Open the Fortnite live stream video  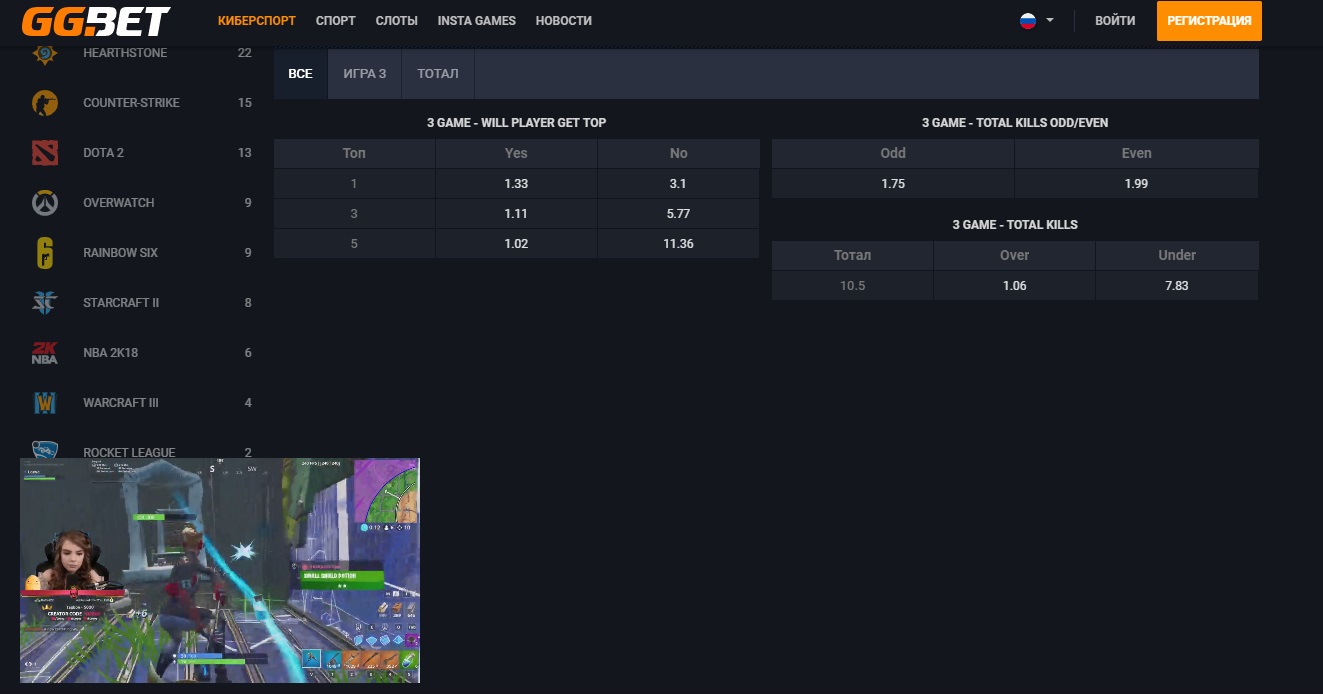[220, 571]
